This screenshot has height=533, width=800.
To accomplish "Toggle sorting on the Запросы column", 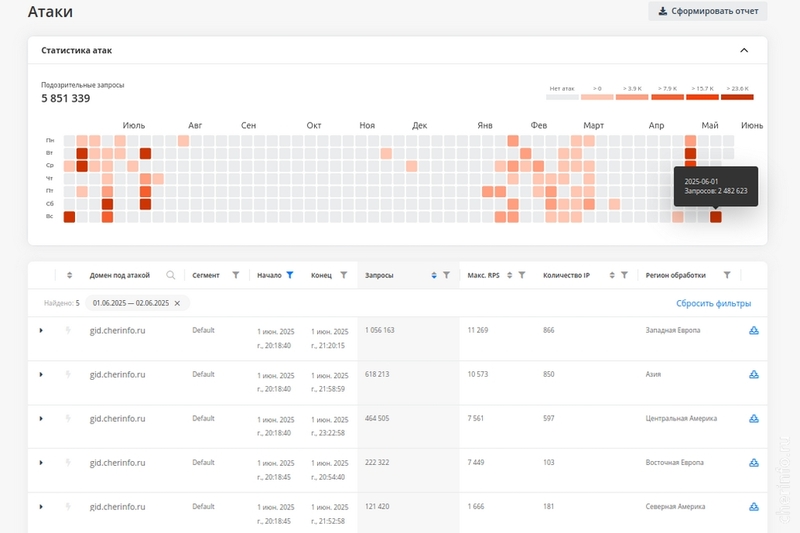I will coord(434,275).
